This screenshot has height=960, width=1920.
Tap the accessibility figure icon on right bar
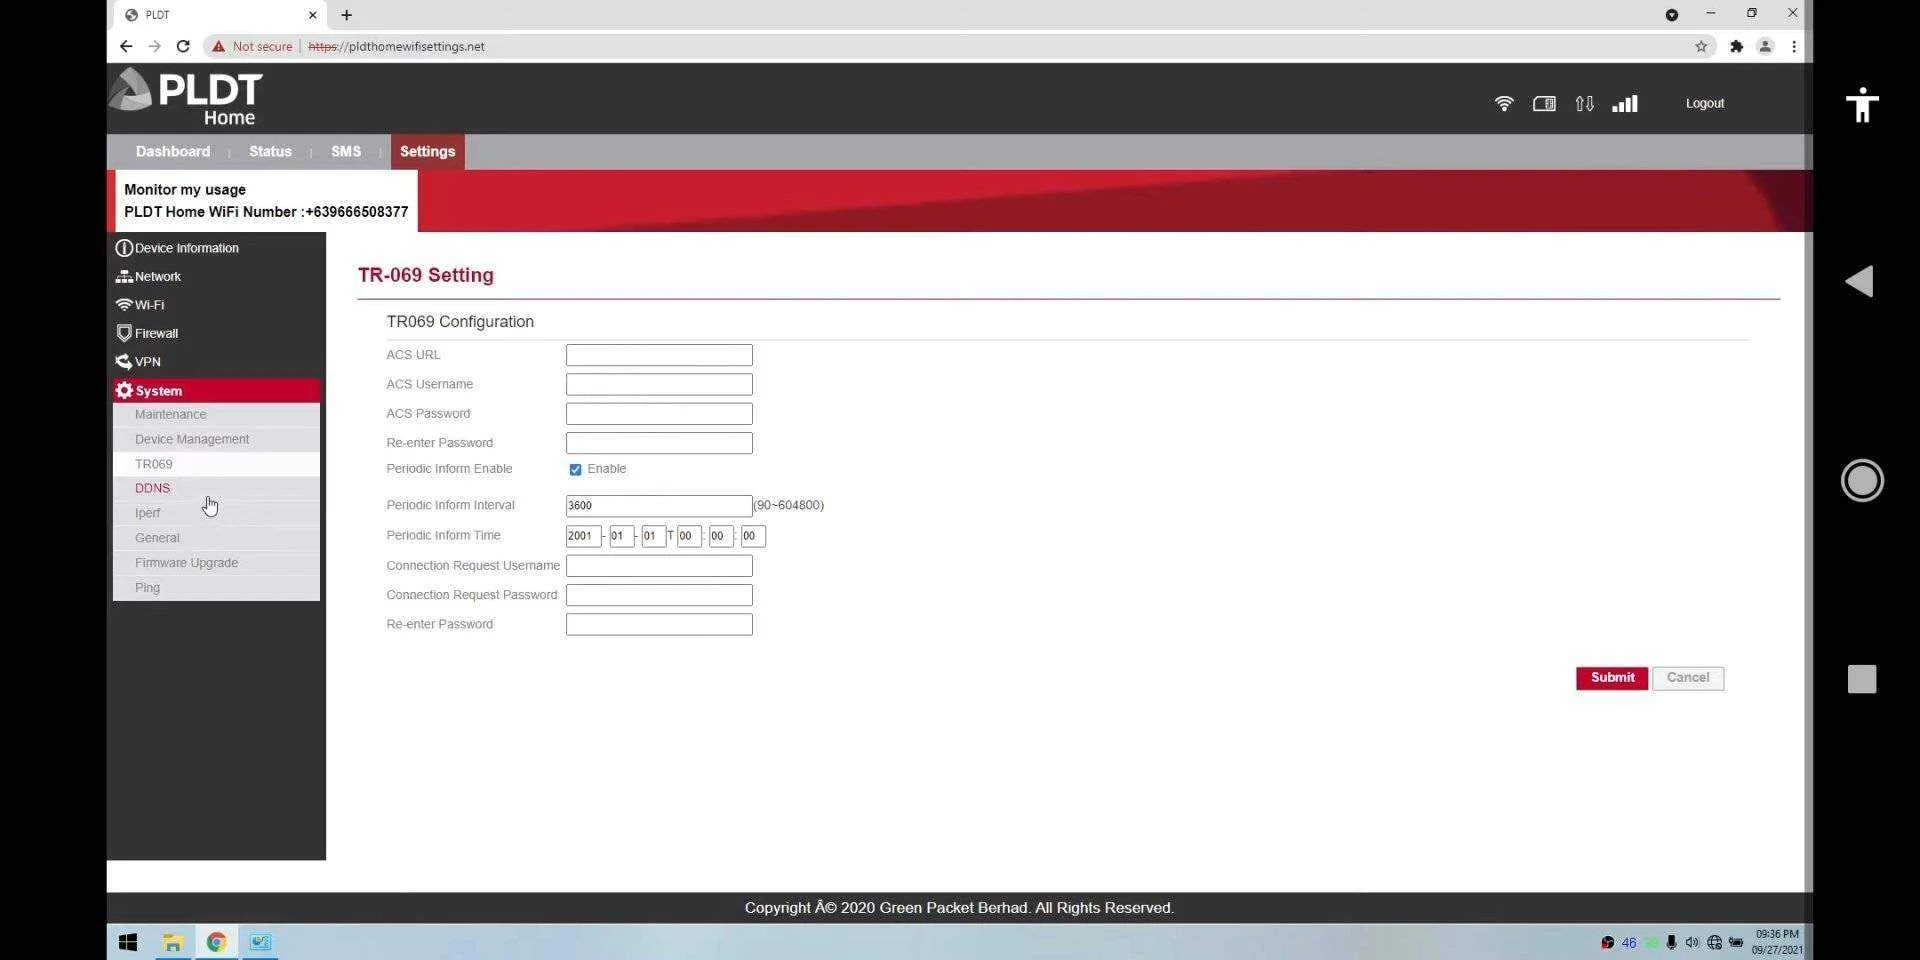pyautogui.click(x=1862, y=104)
